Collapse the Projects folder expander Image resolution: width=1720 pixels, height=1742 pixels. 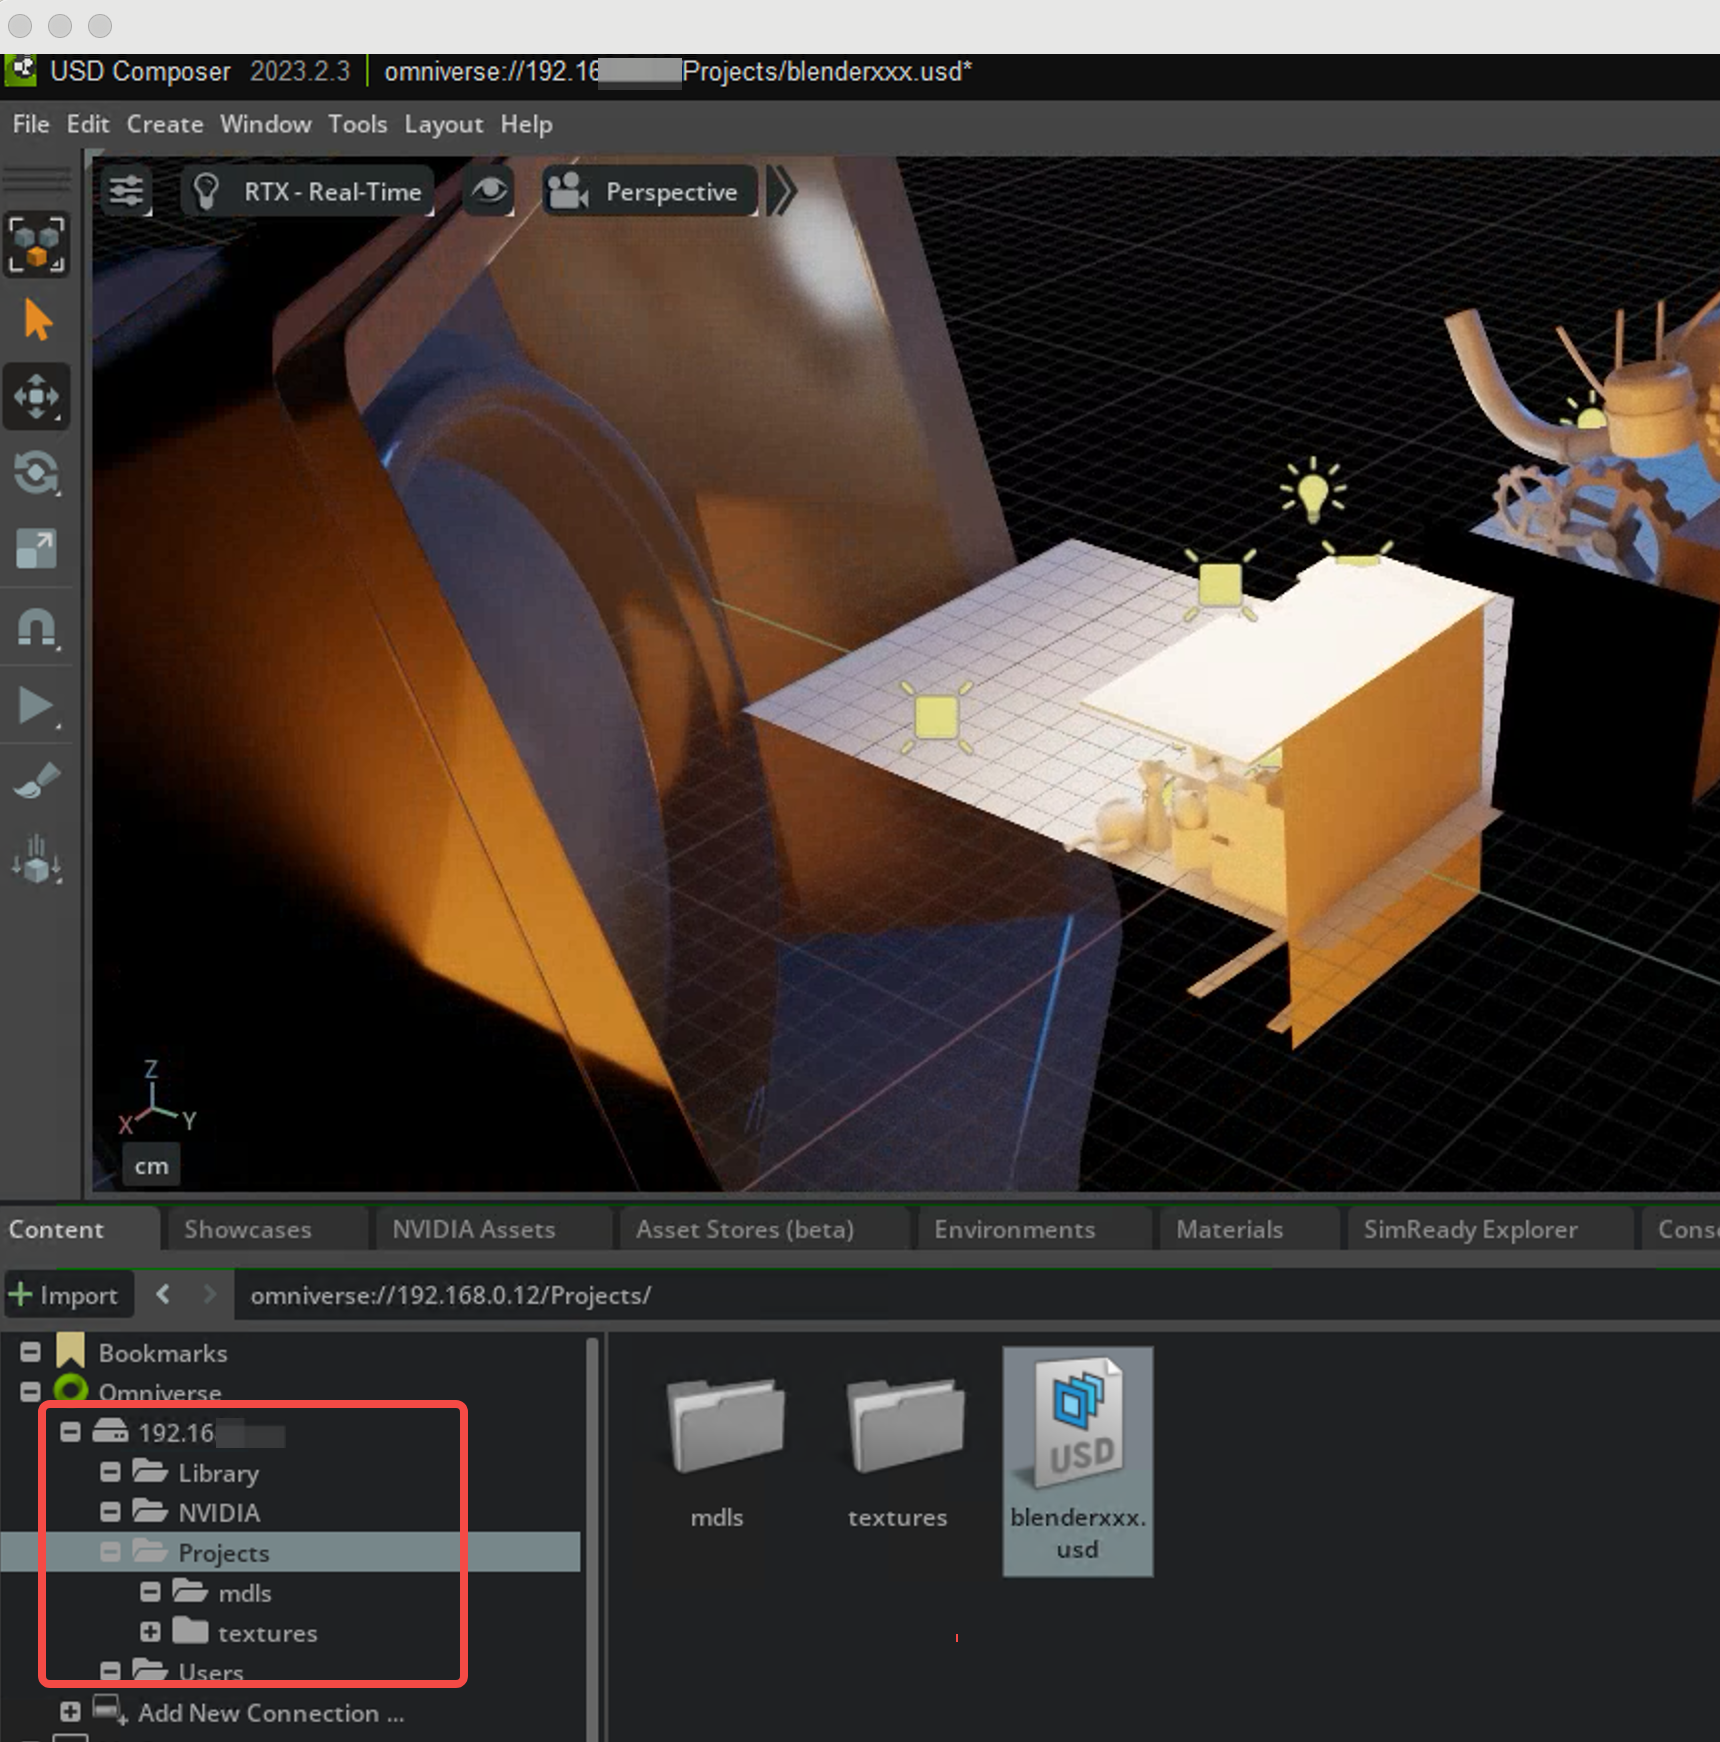(x=110, y=1552)
